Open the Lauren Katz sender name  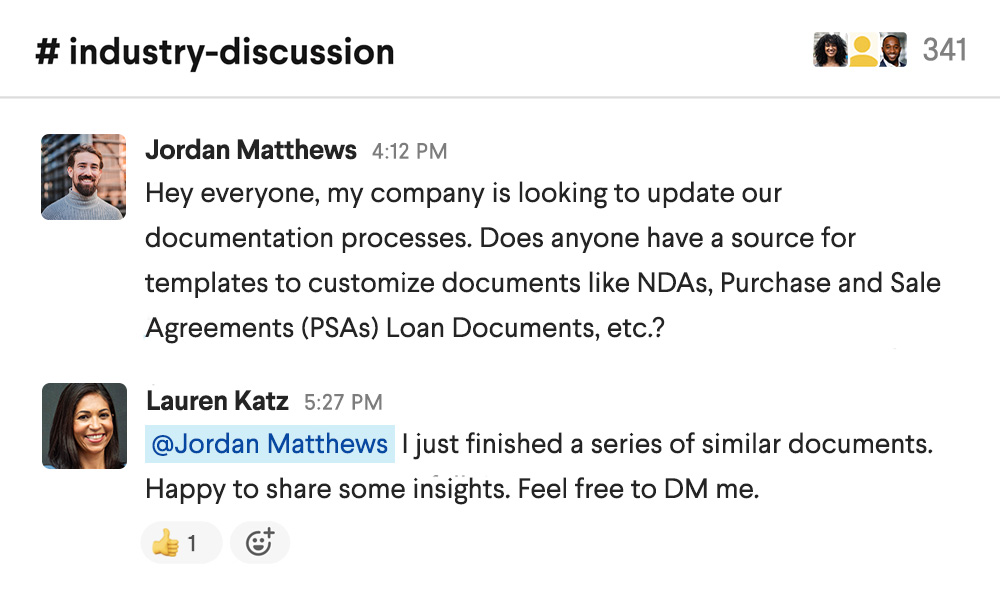click(x=217, y=402)
